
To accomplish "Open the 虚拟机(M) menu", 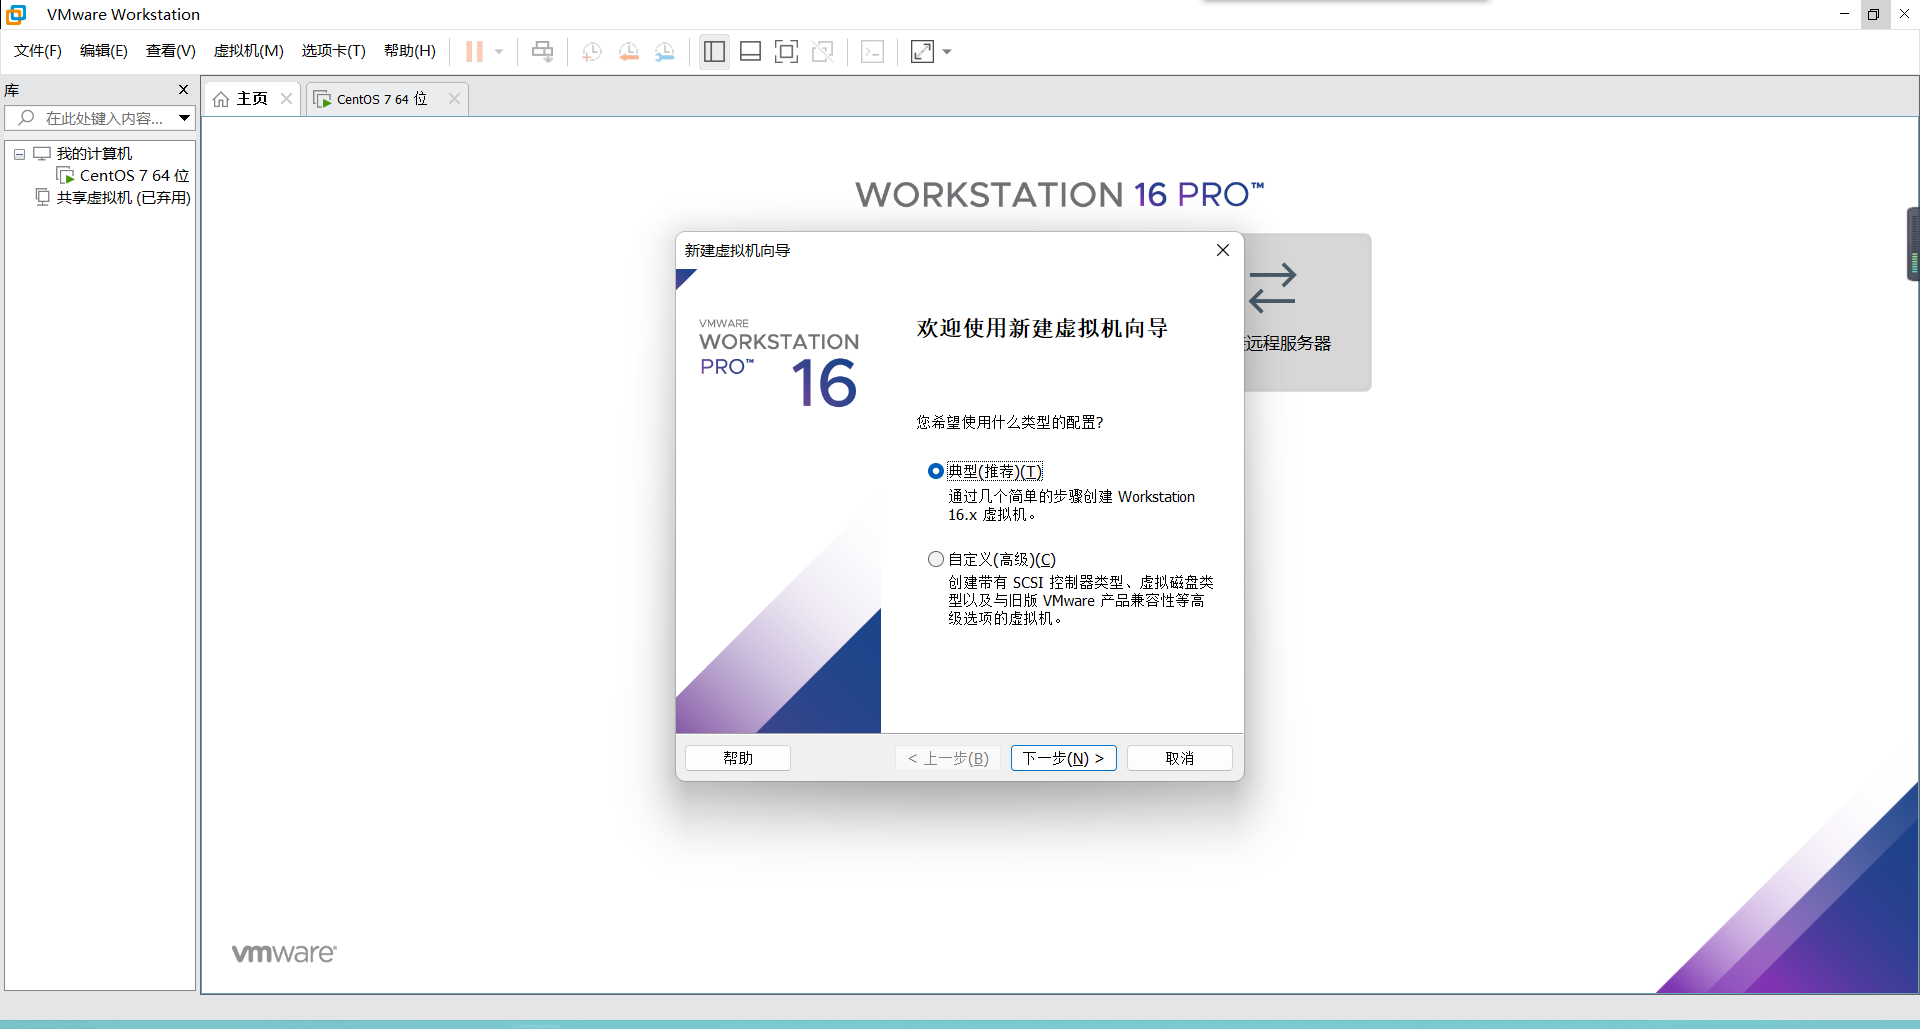I will point(249,51).
